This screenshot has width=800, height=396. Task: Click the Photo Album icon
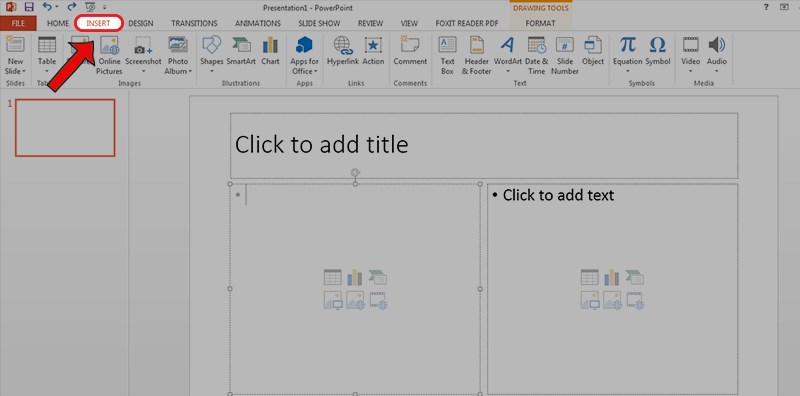point(178,45)
